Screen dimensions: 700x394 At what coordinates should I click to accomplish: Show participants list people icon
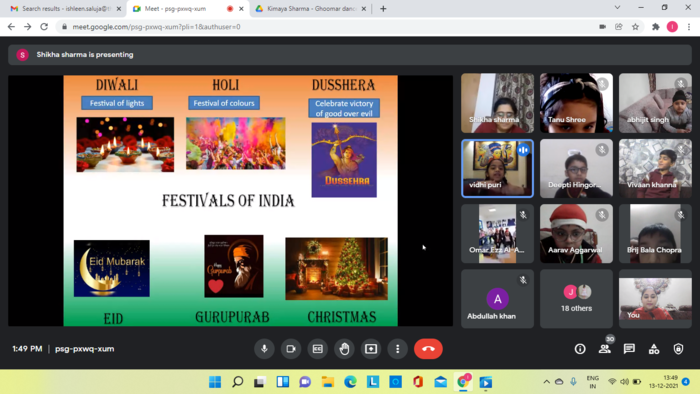pyautogui.click(x=604, y=349)
